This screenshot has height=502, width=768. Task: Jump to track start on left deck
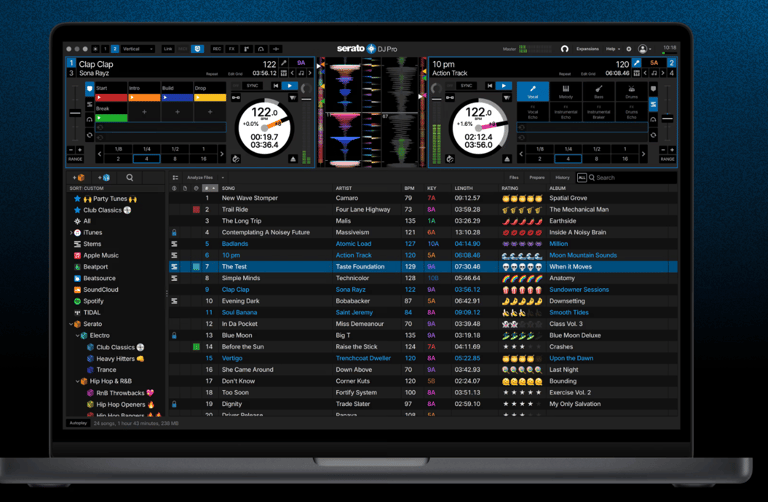(276, 86)
